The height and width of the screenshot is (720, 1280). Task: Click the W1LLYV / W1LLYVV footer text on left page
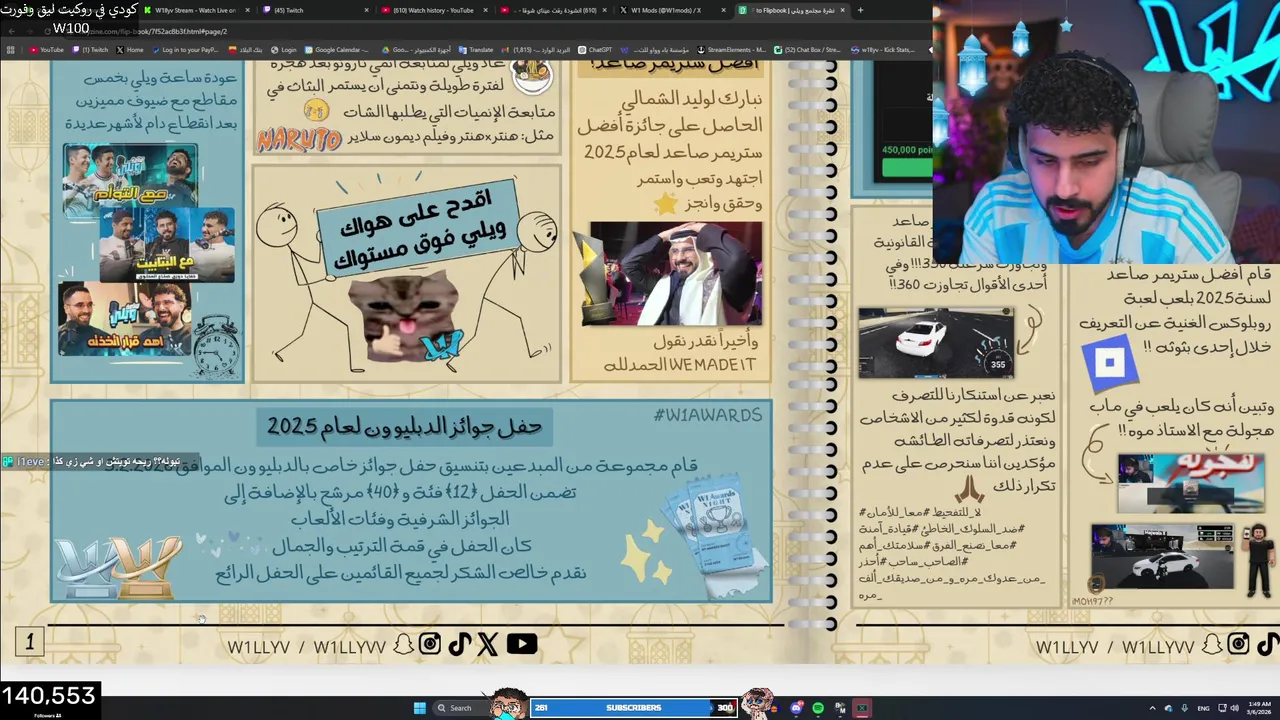(306, 646)
